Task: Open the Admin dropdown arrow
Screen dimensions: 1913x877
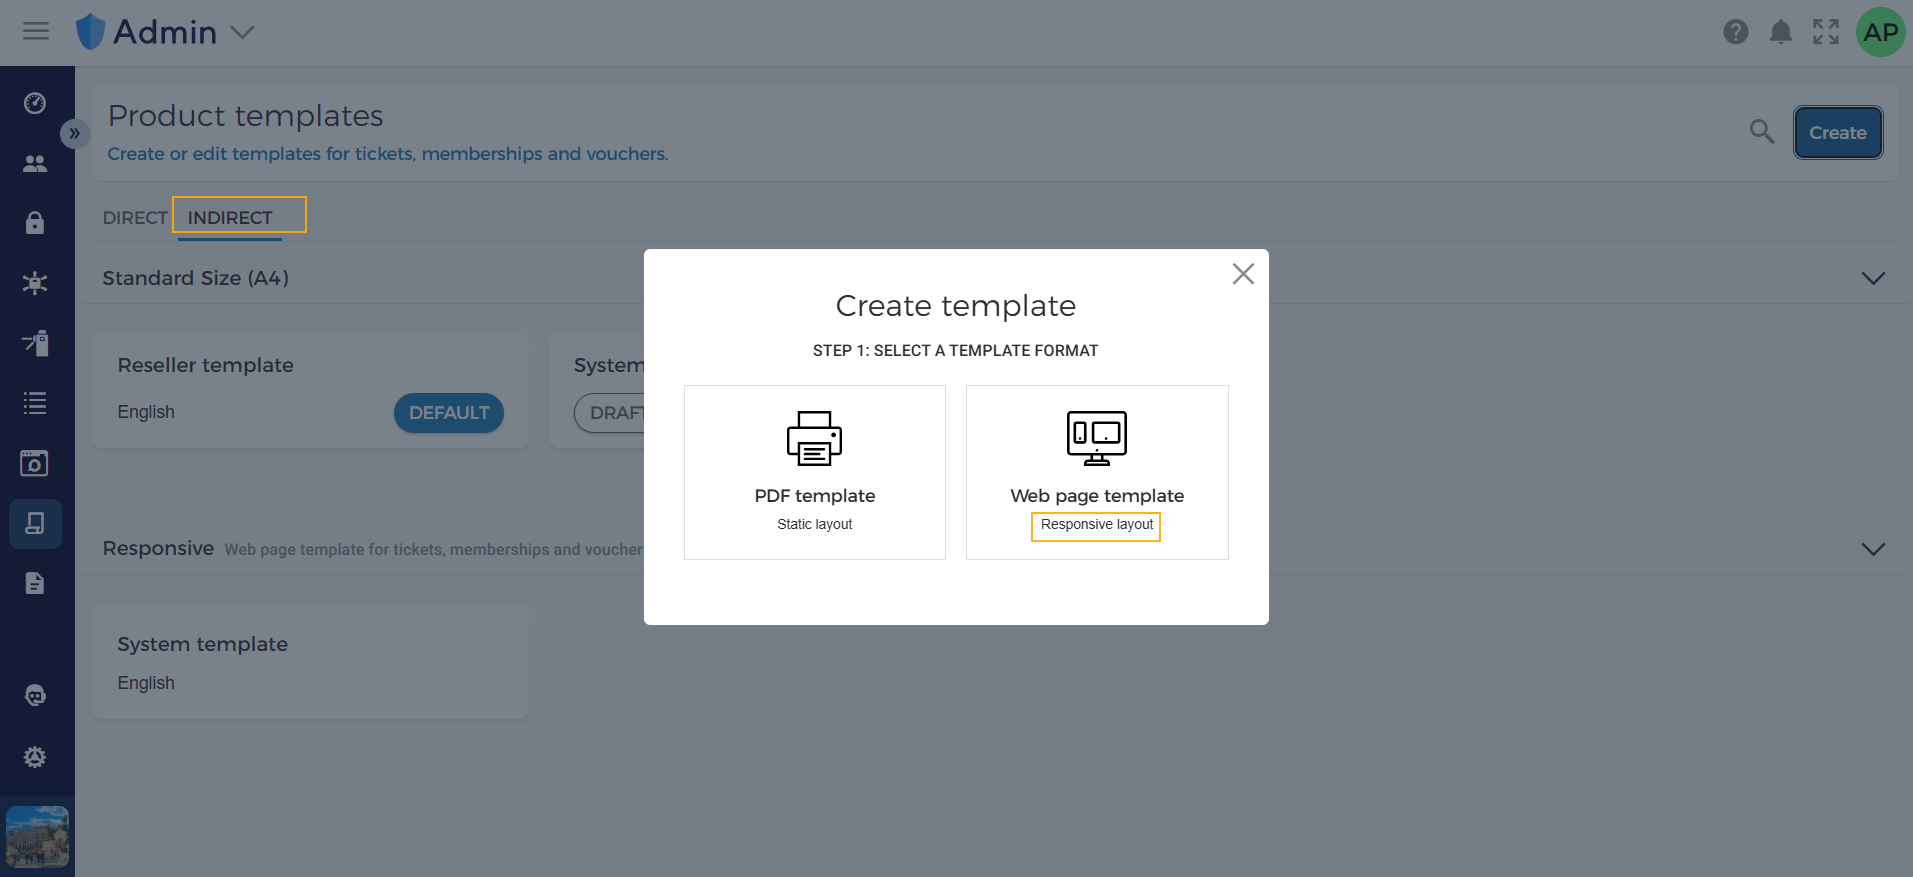Action: (242, 32)
